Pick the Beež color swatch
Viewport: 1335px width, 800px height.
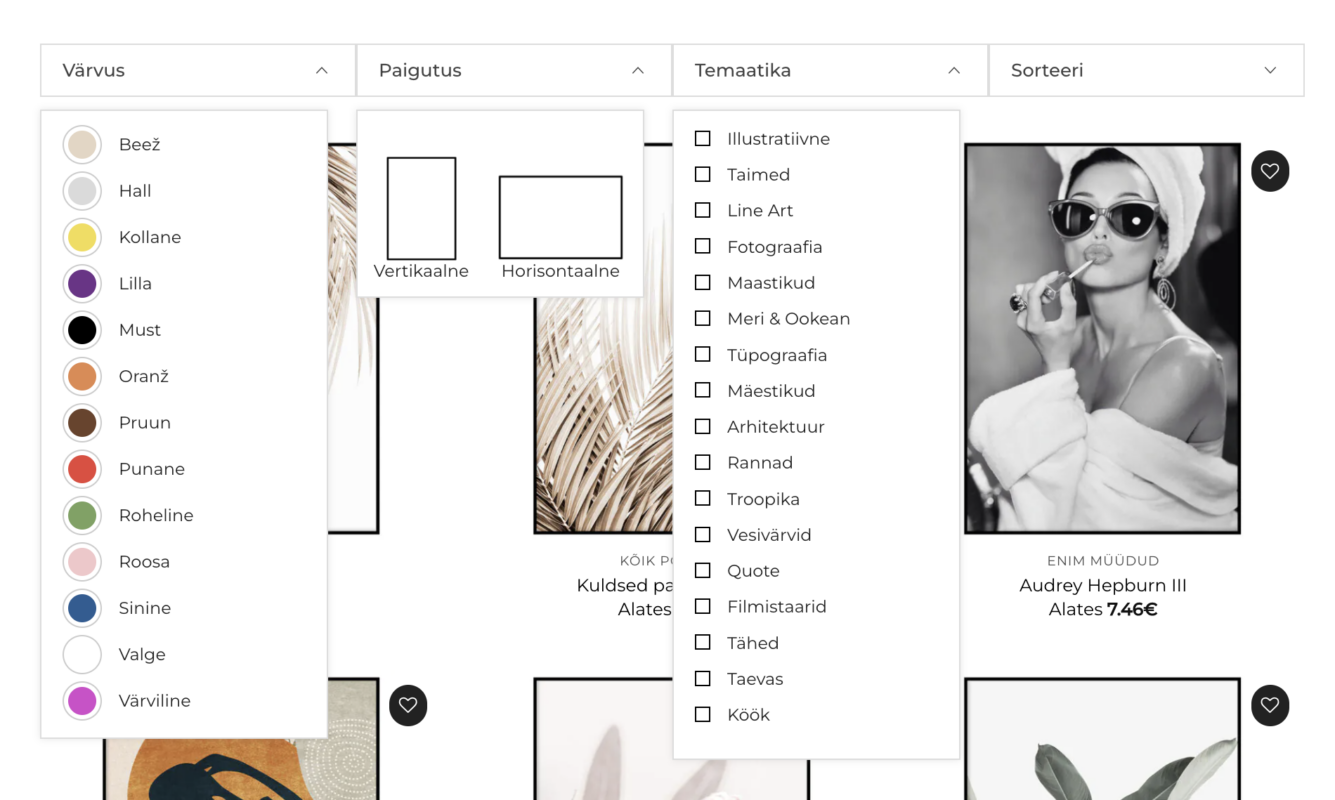pos(82,145)
